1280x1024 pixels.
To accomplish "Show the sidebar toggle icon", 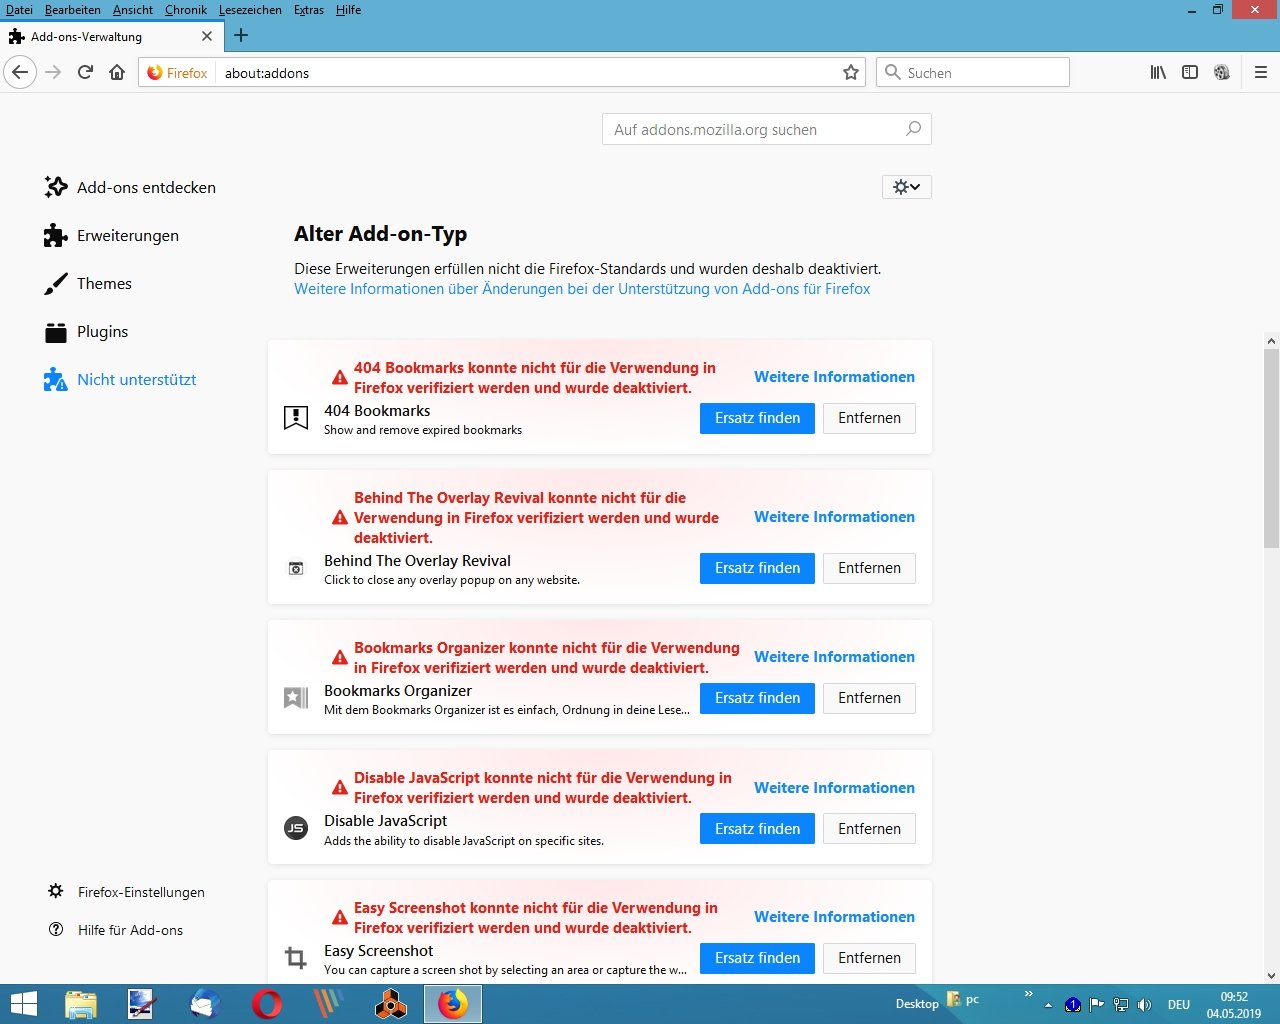I will pos(1190,72).
